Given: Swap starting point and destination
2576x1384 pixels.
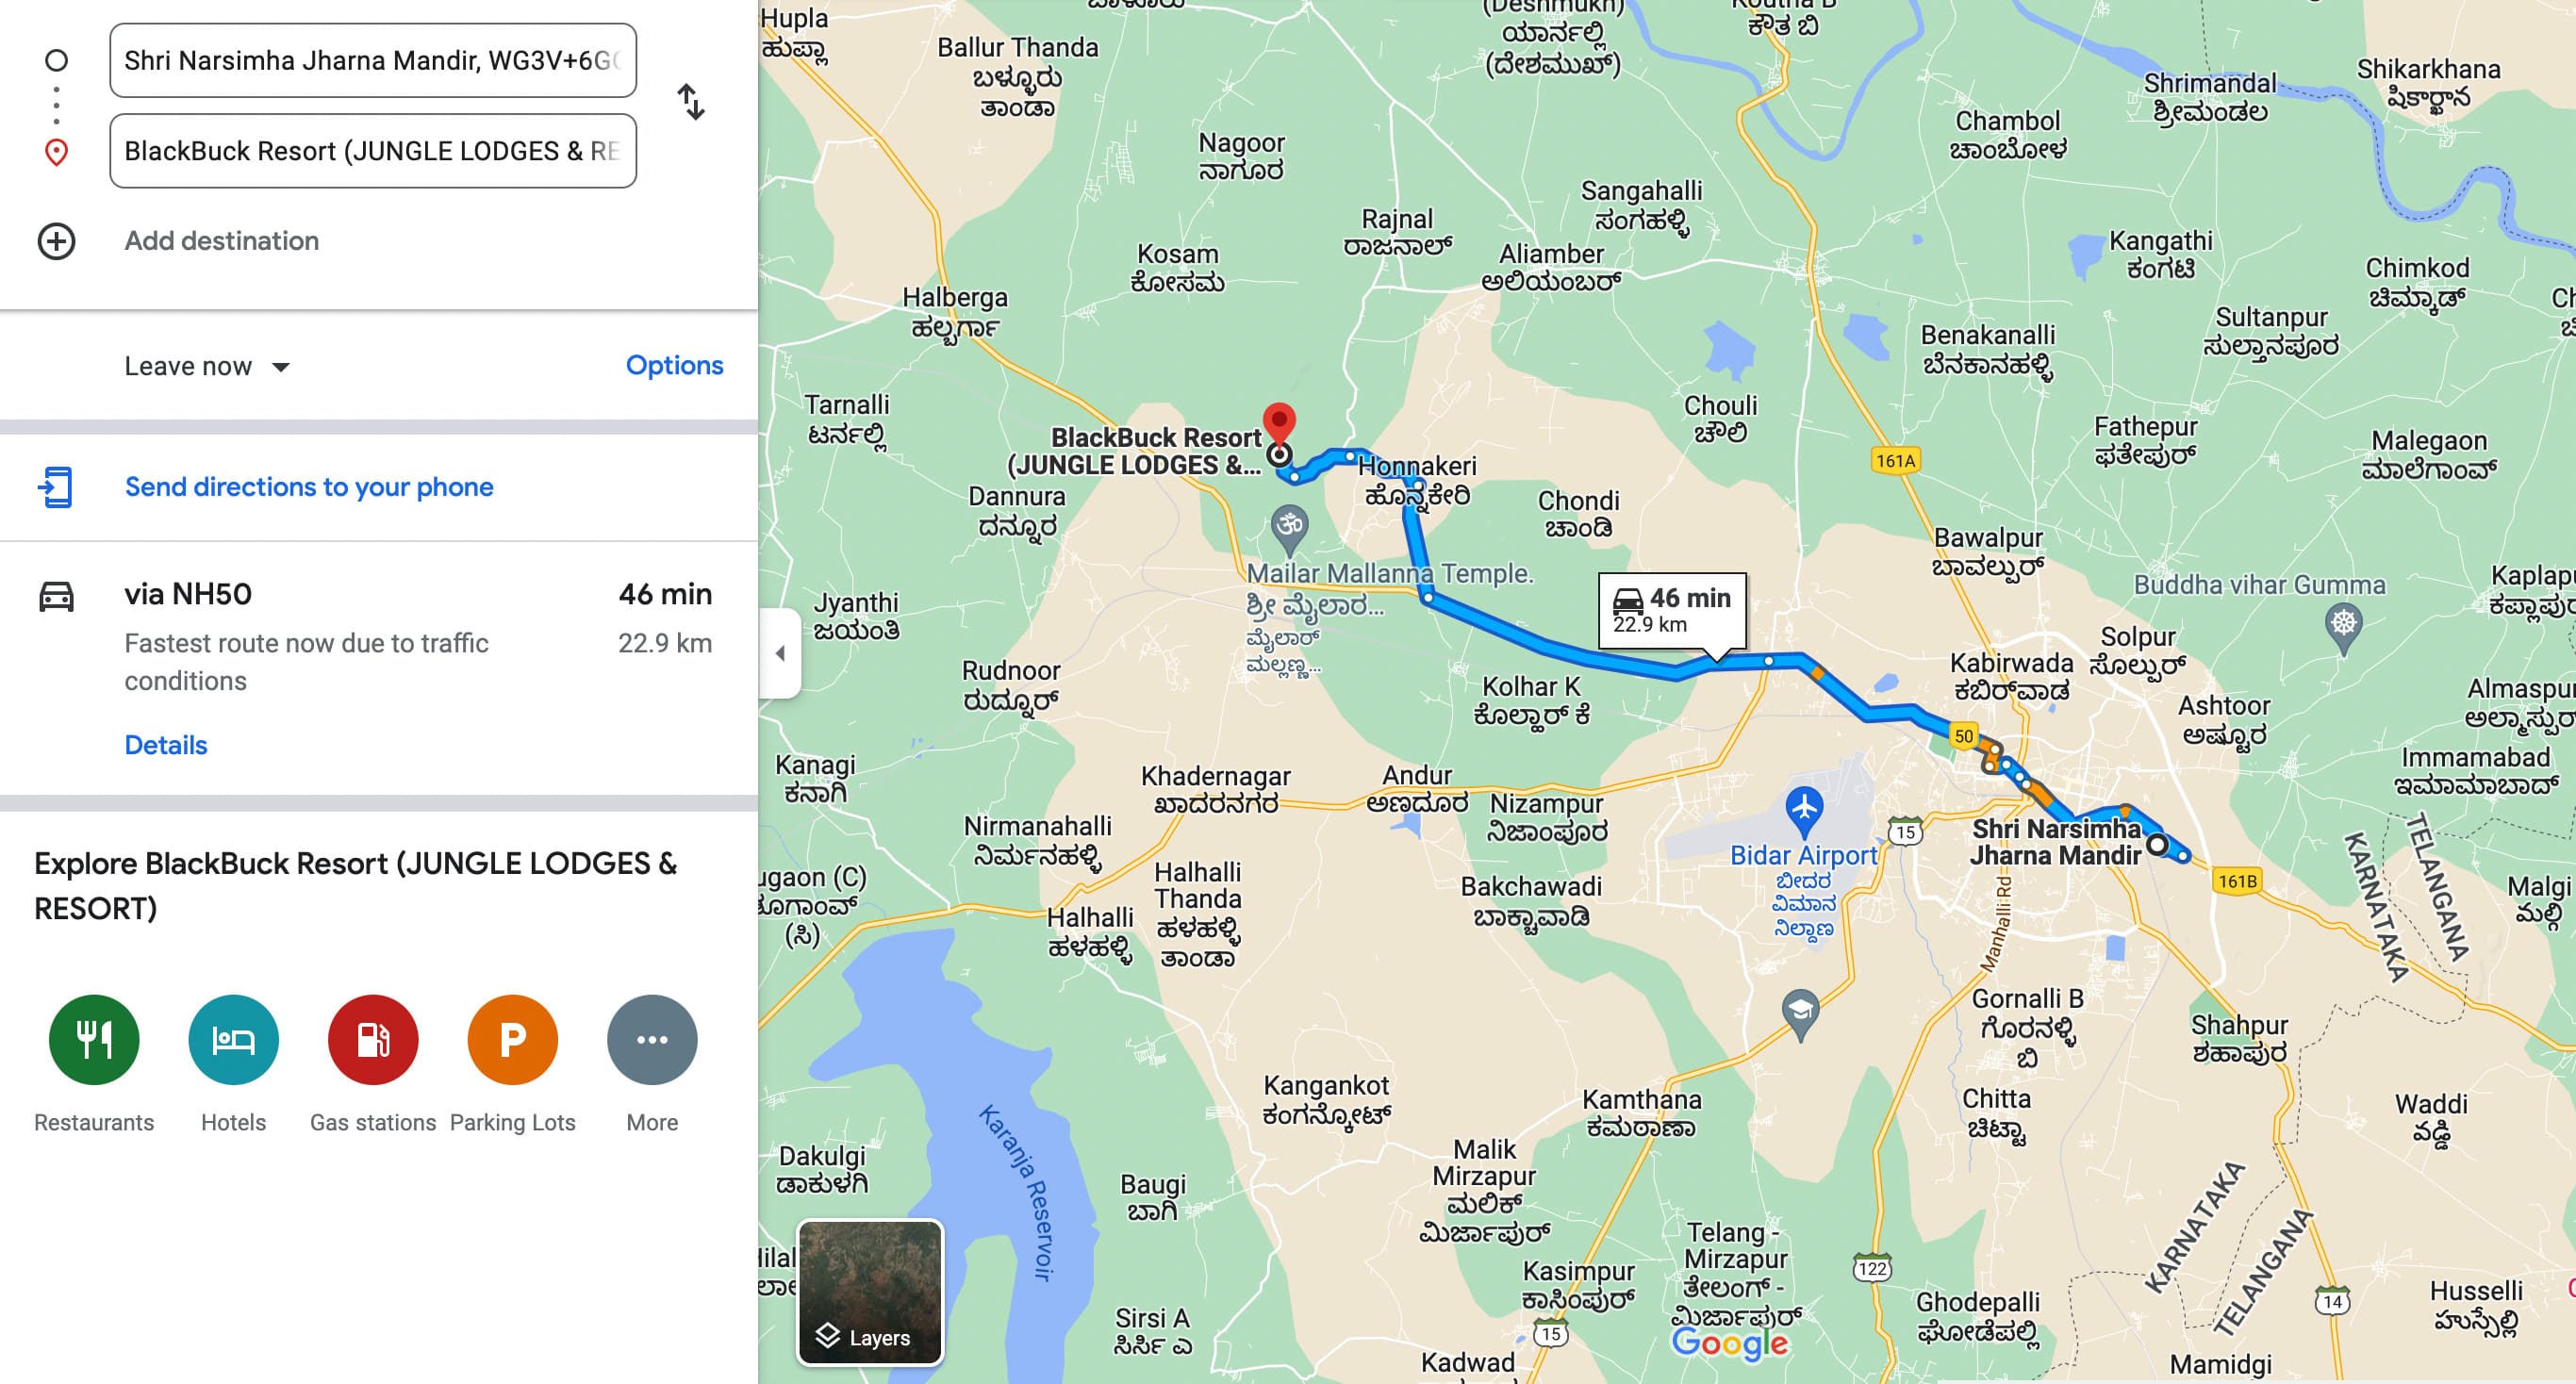Looking at the screenshot, I should click(x=691, y=102).
